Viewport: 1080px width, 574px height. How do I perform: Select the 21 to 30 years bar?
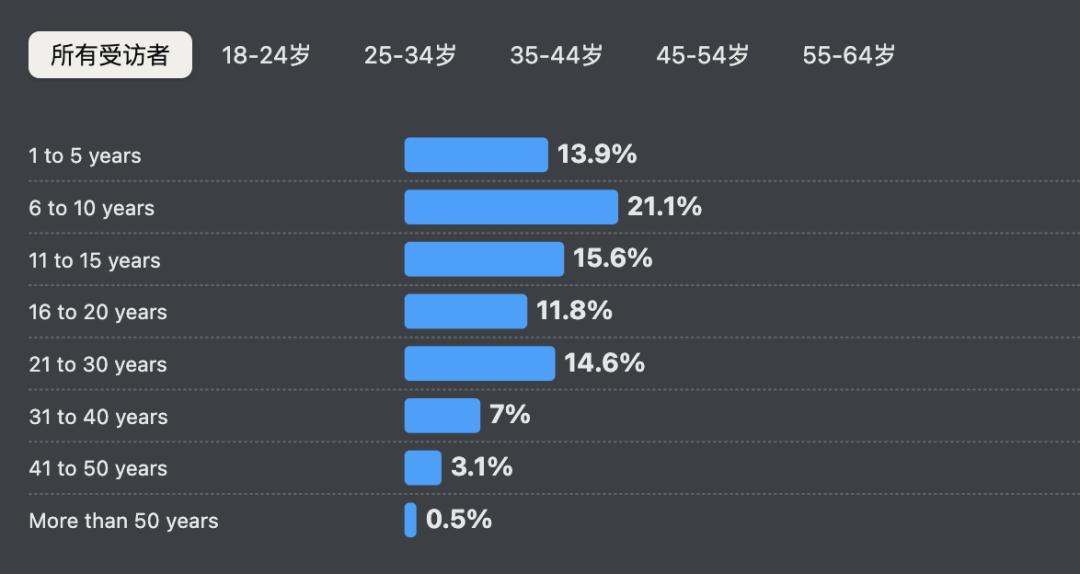pos(479,363)
